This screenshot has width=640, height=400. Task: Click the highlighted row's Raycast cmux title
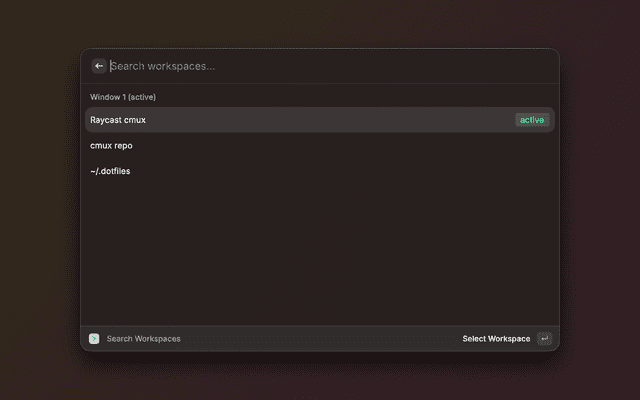pyautogui.click(x=118, y=120)
